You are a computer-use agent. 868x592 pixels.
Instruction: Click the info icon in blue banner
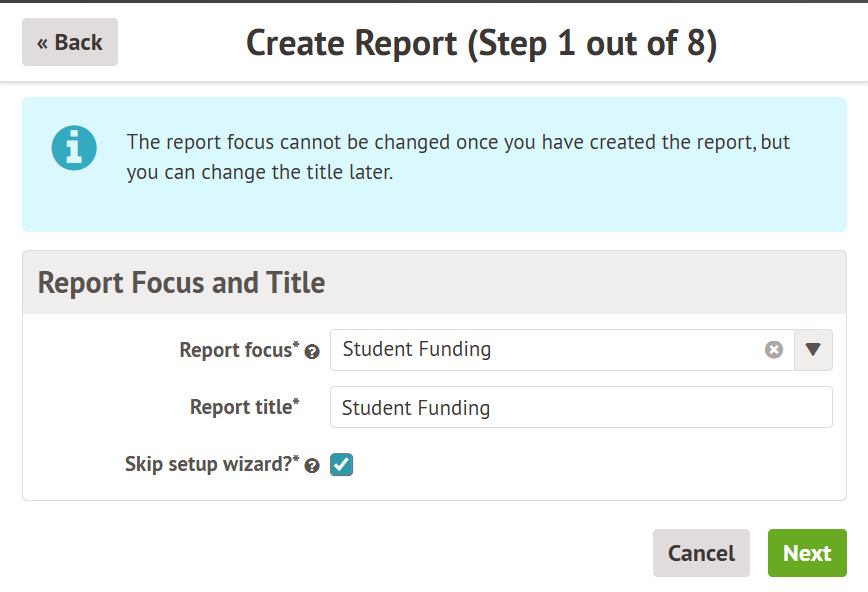click(x=74, y=148)
